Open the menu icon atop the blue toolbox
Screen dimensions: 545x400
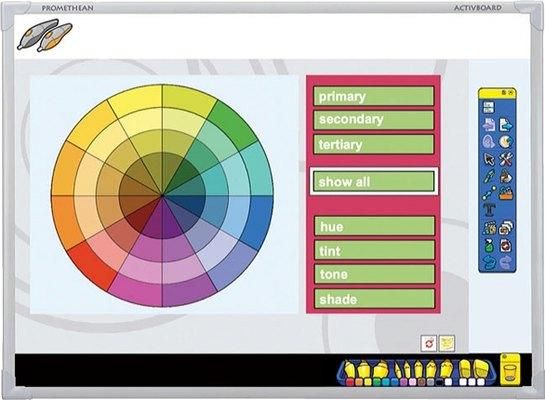488,107
